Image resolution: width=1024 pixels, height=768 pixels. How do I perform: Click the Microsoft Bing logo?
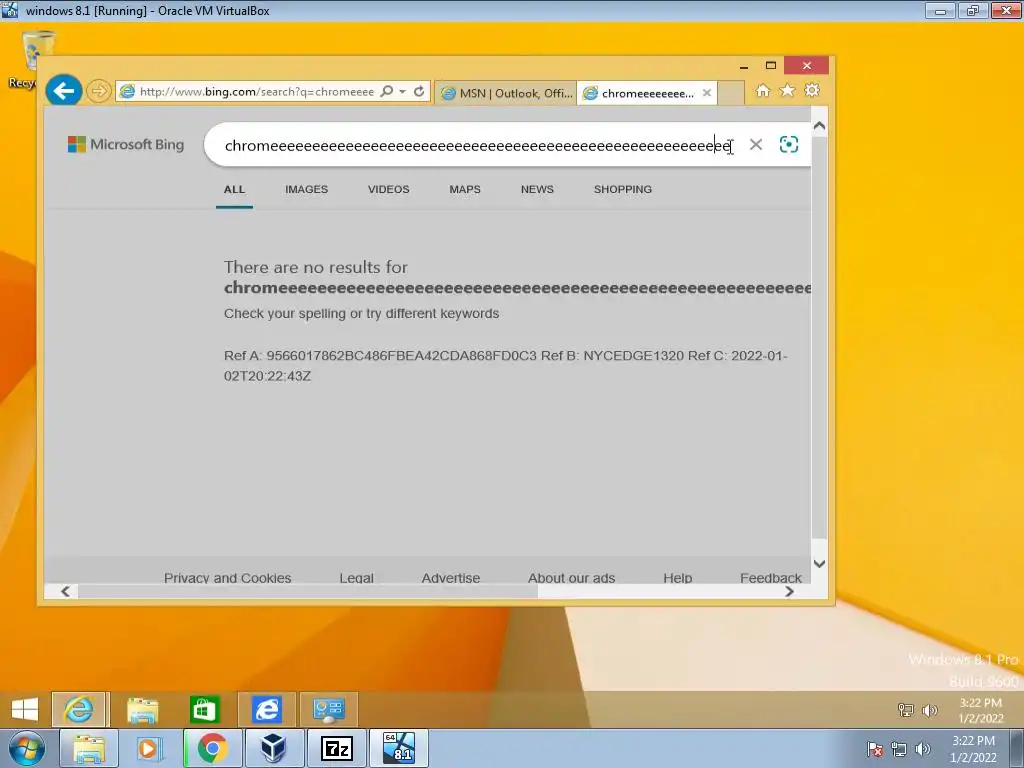pyautogui.click(x=126, y=144)
